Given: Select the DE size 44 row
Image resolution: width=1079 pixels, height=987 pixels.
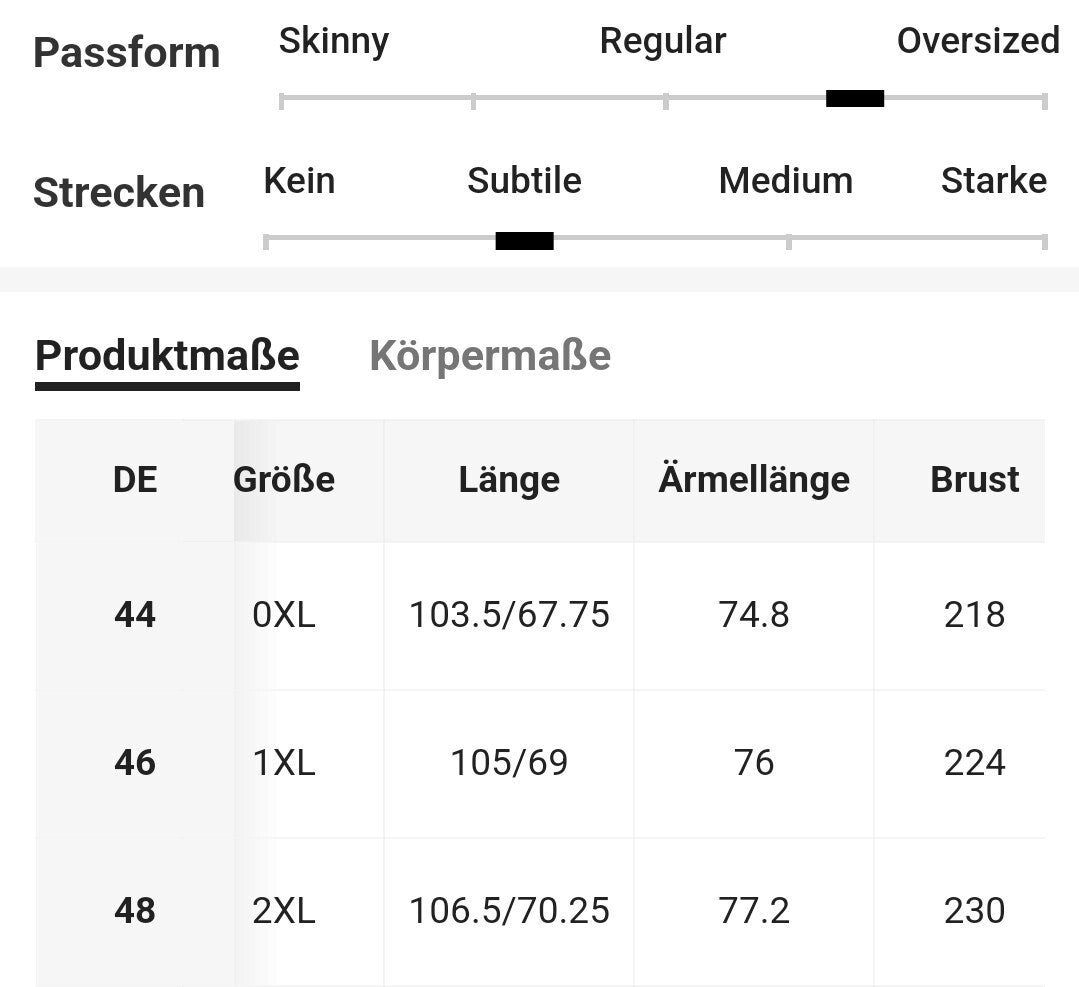Looking at the screenshot, I should coord(135,615).
